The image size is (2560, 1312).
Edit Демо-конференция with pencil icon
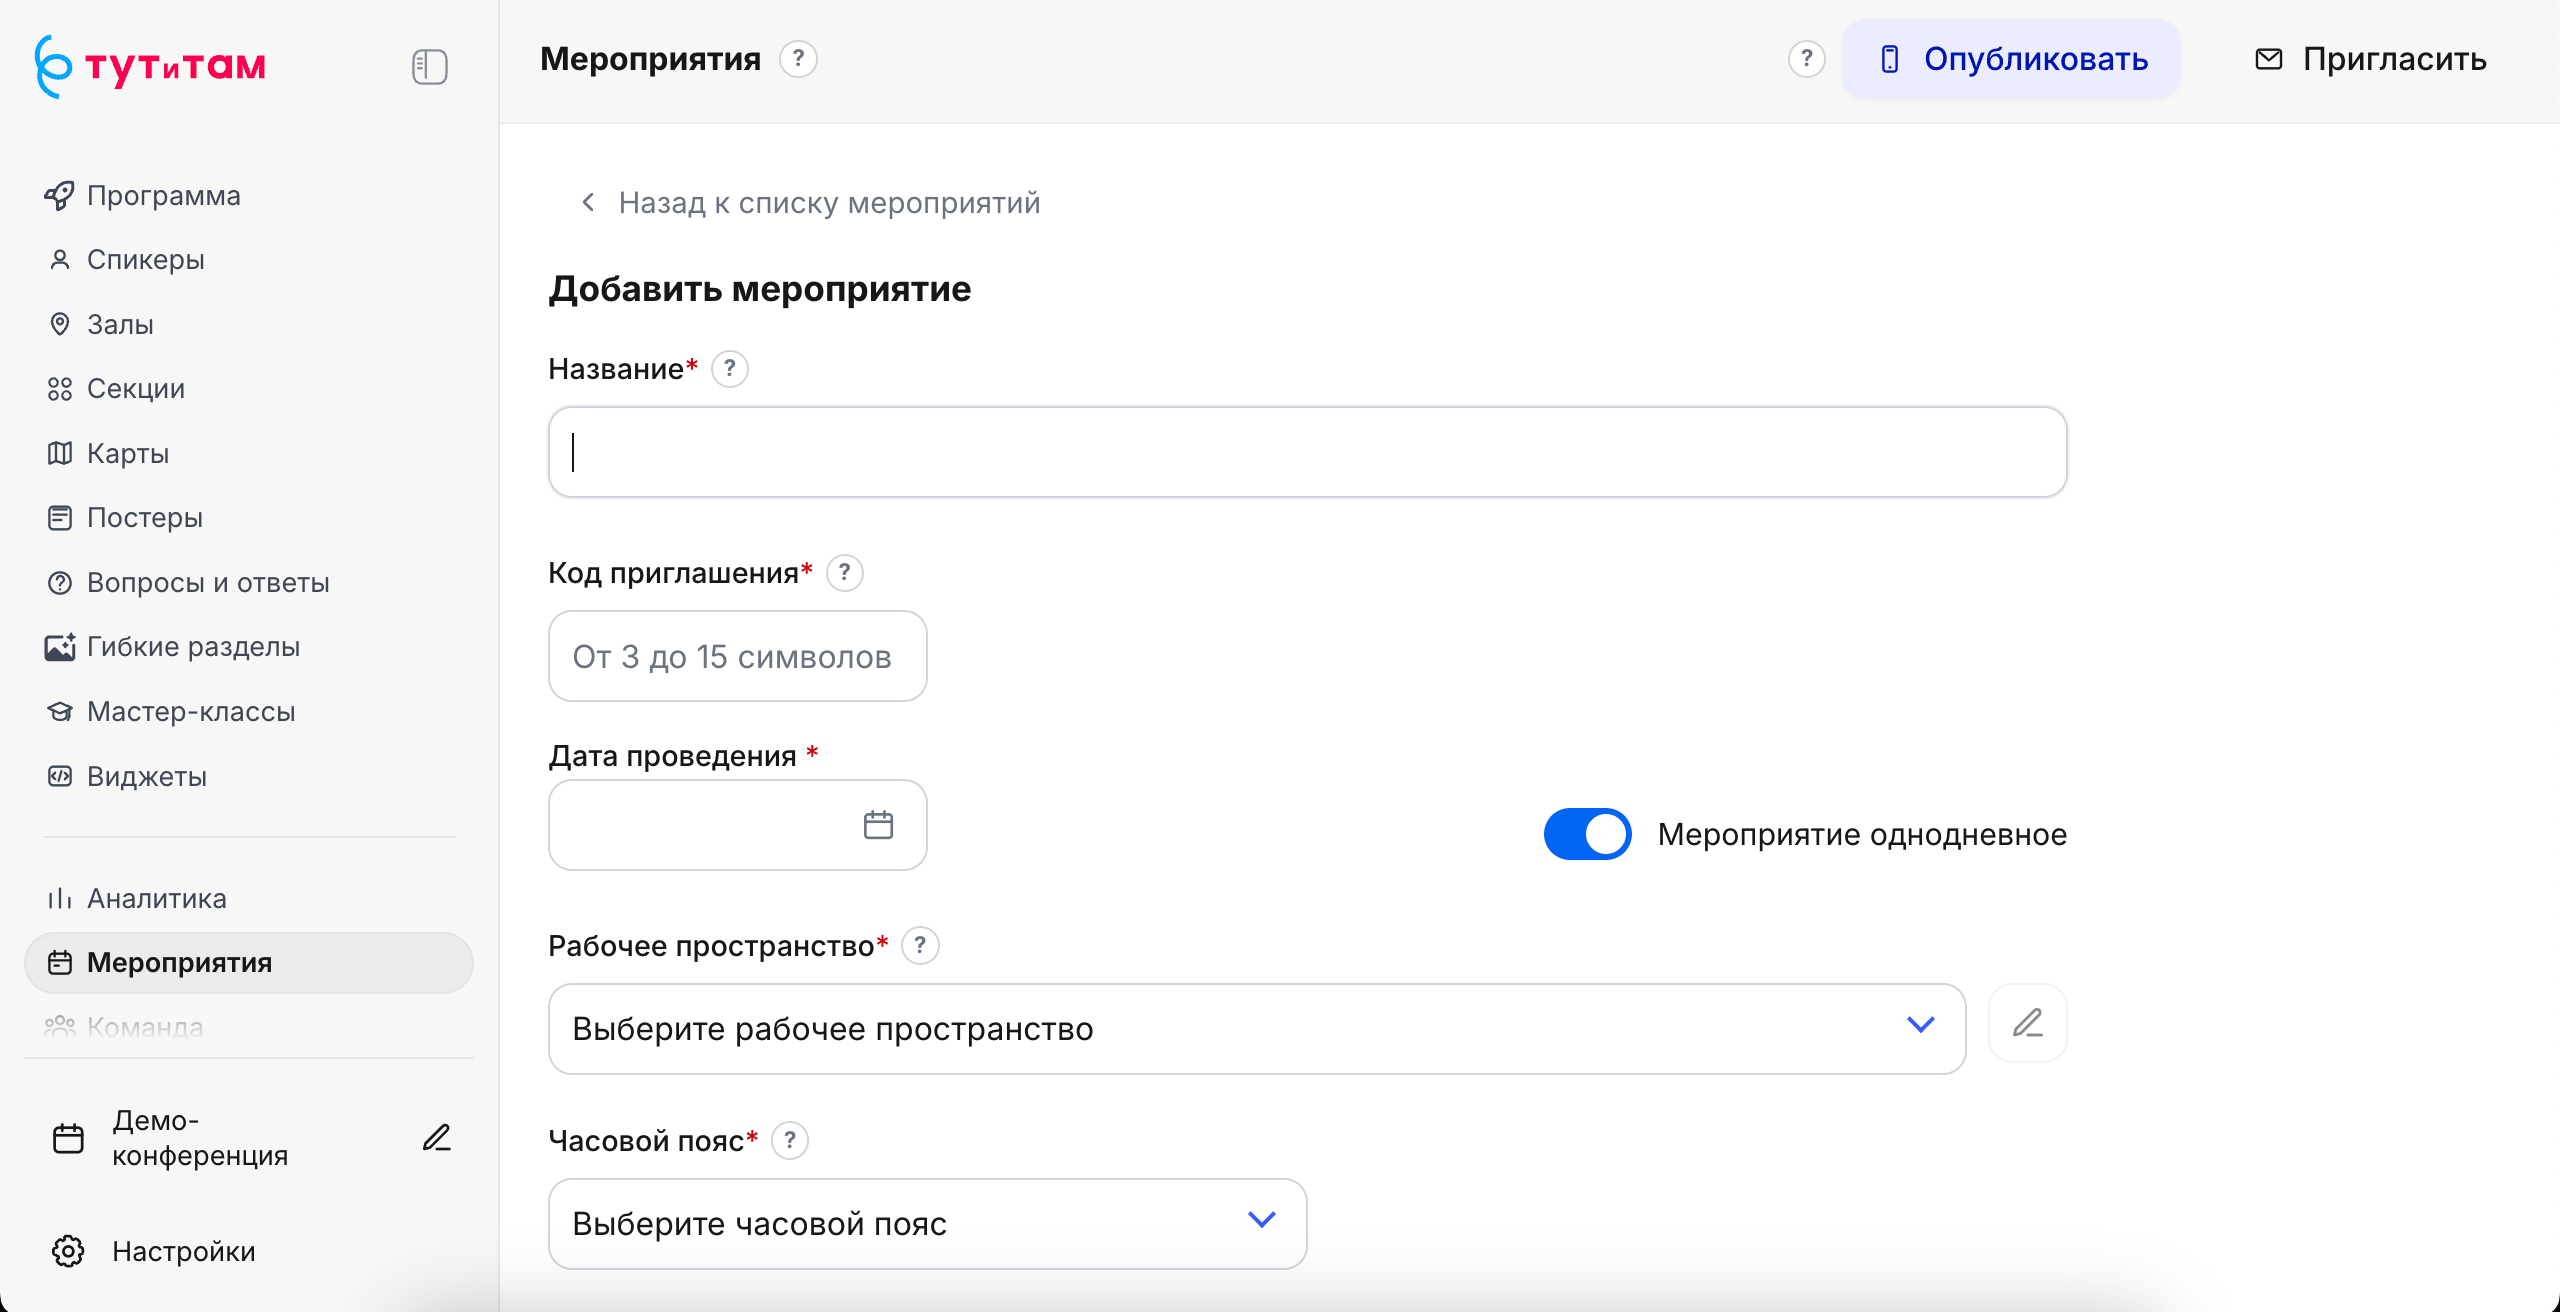436,1138
